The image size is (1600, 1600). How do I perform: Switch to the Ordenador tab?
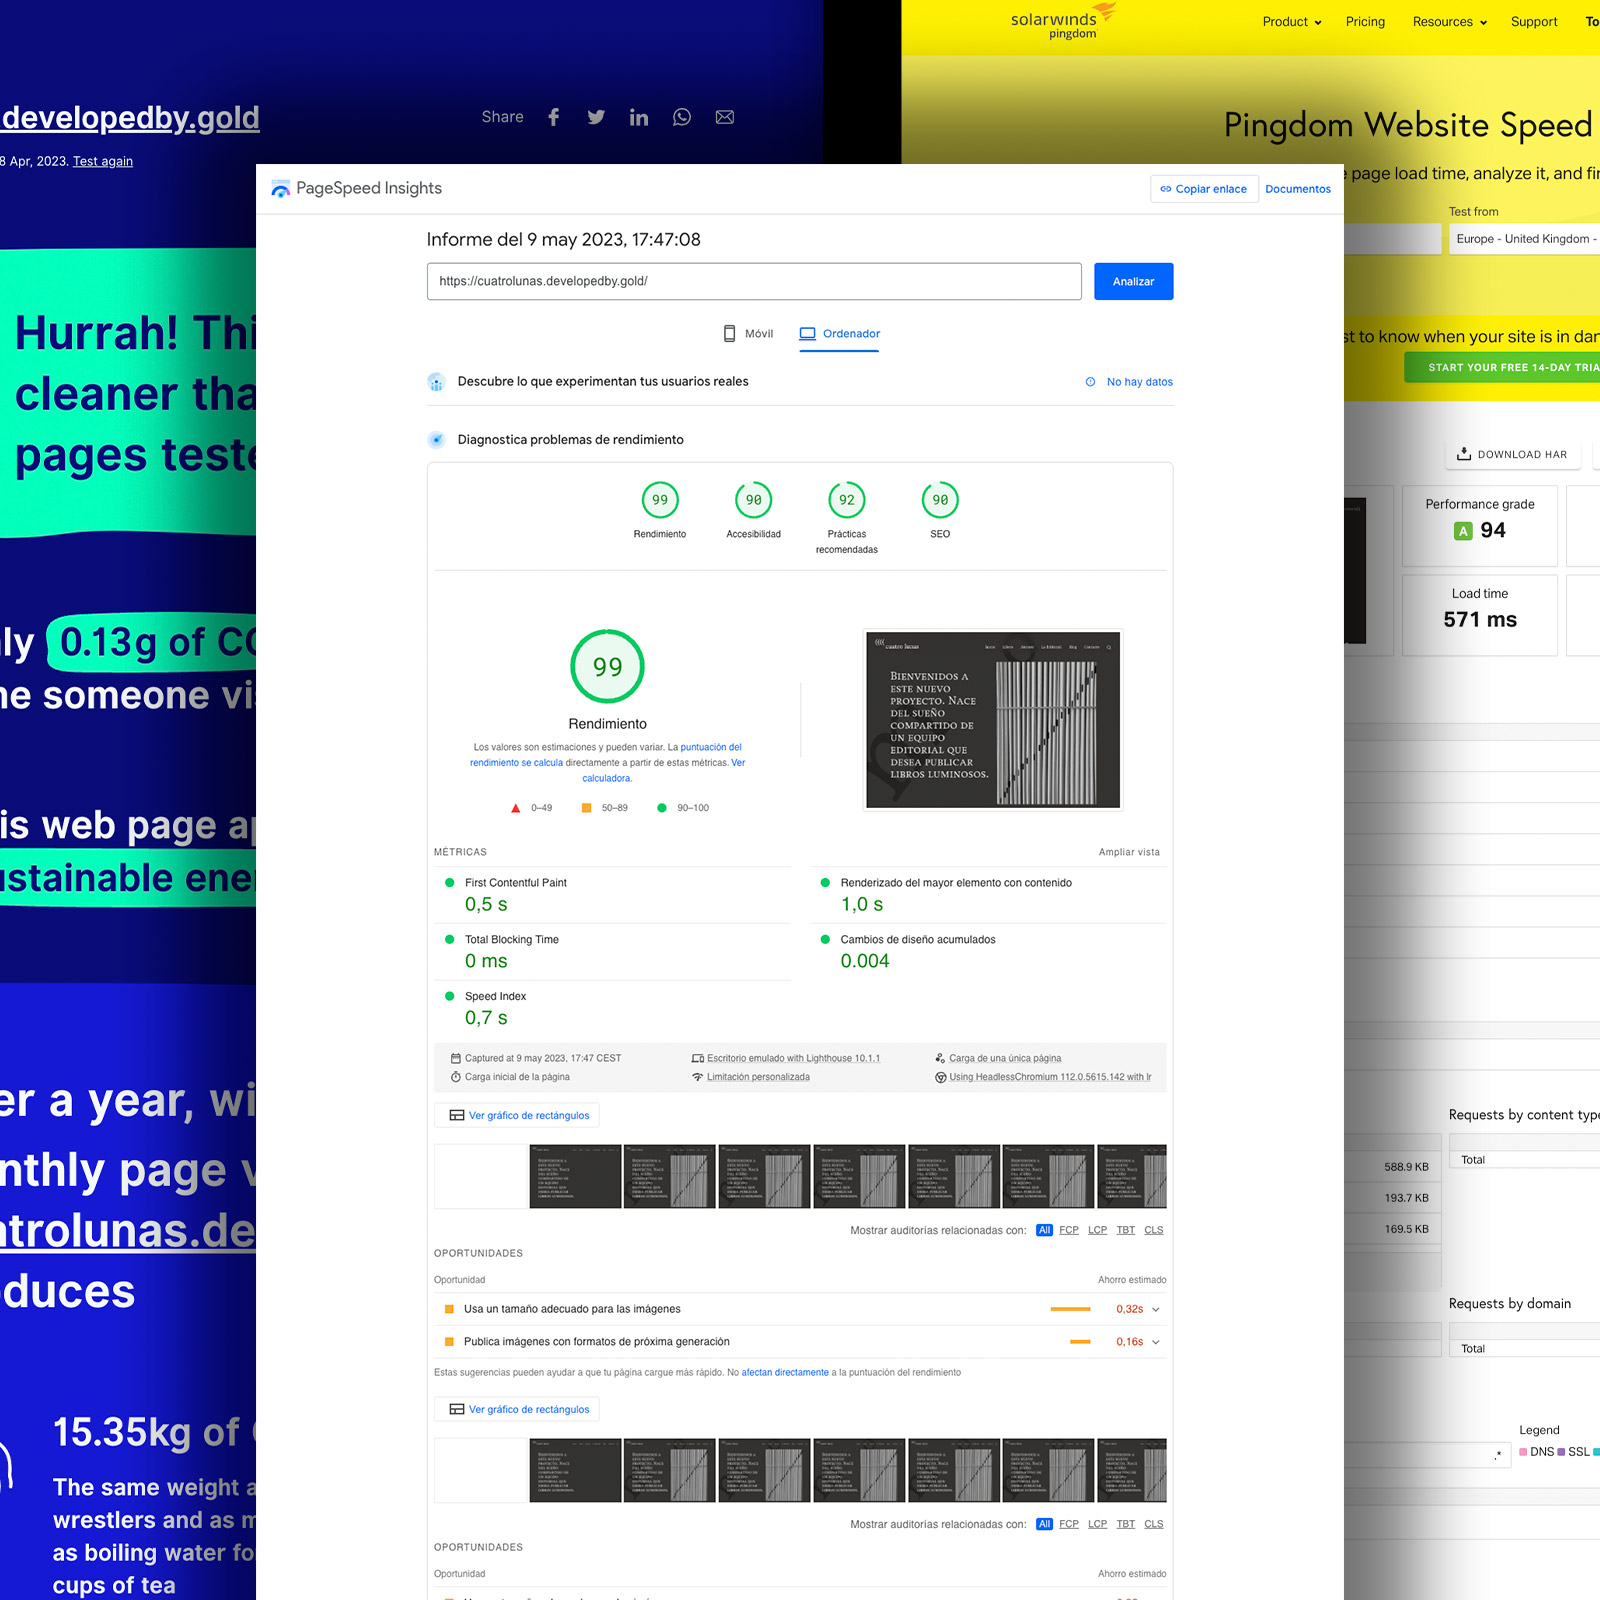point(840,334)
